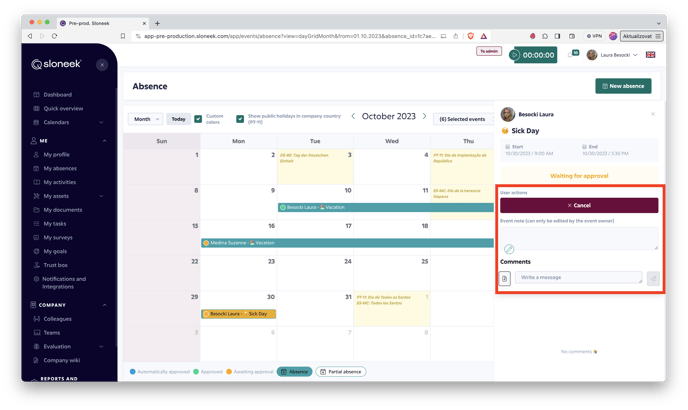Open My profile

[x=57, y=155]
